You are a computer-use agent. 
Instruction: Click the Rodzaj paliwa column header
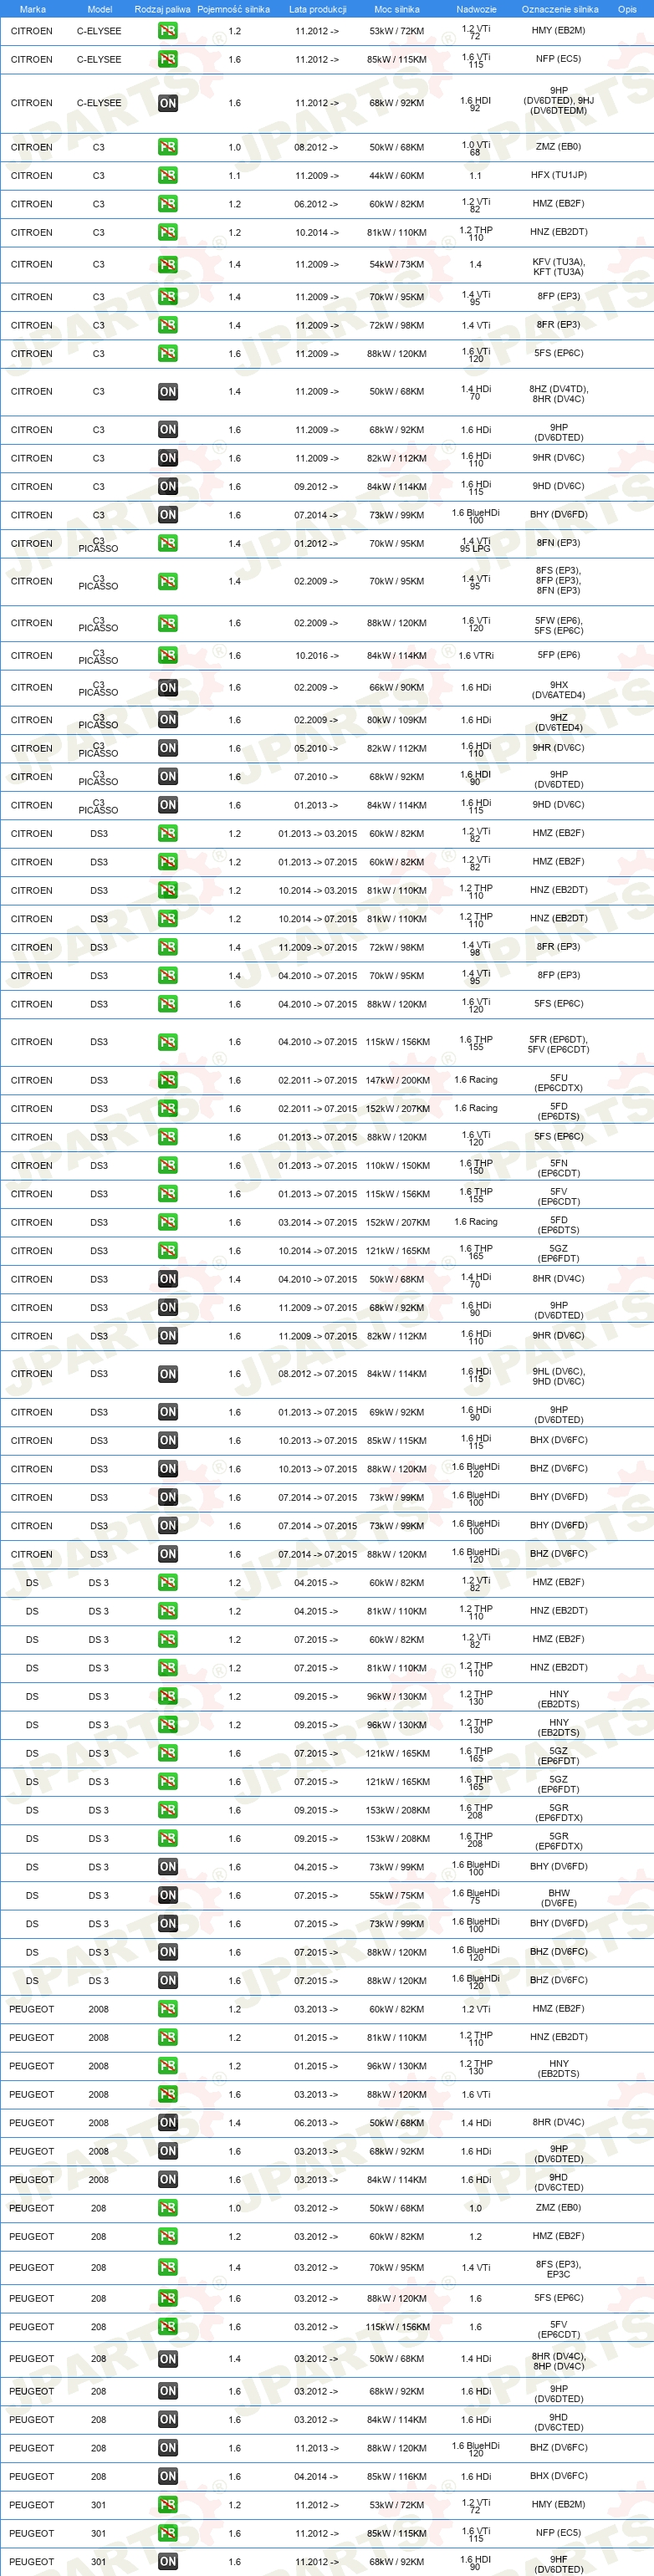pos(162,9)
